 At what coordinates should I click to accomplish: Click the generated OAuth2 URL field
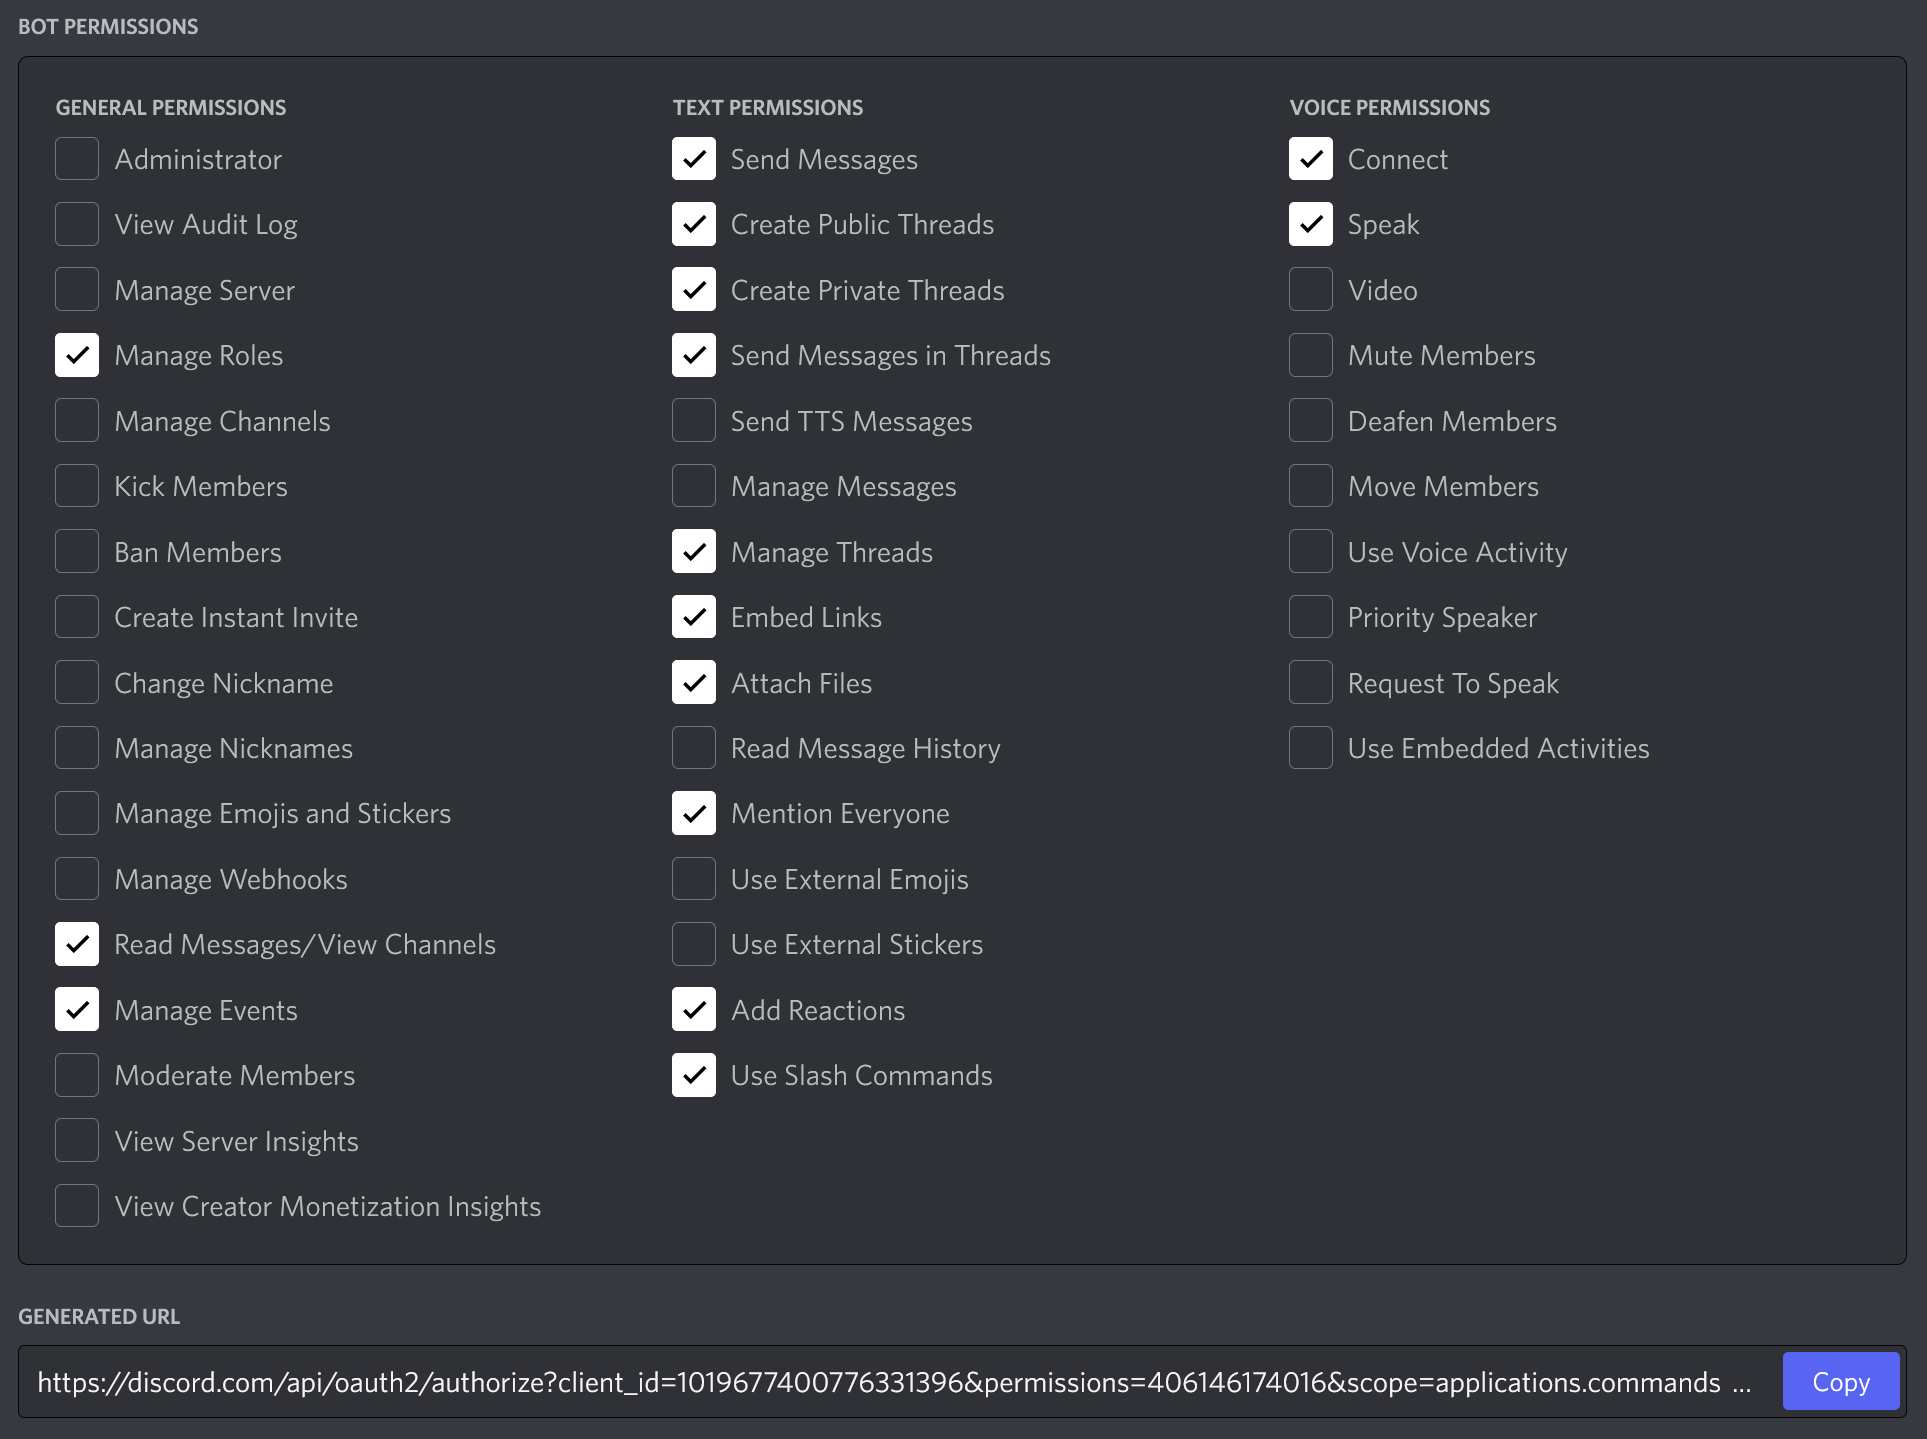880,1382
